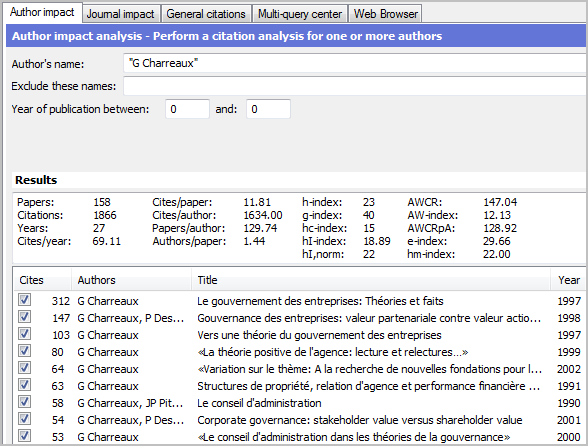The height and width of the screenshot is (446, 588).
Task: Uncheck the 80-cites théorie positive de l'agence paper
Action: (24, 351)
